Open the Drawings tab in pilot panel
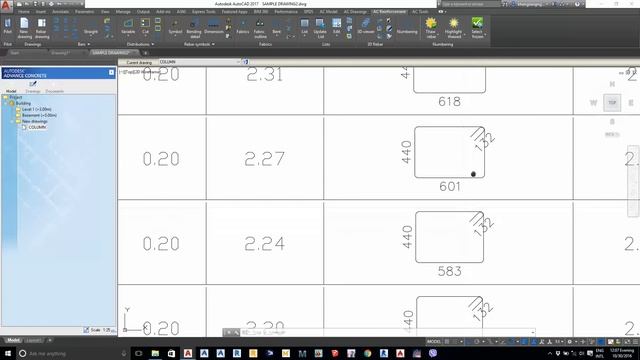The width and height of the screenshot is (640, 360). point(33,91)
